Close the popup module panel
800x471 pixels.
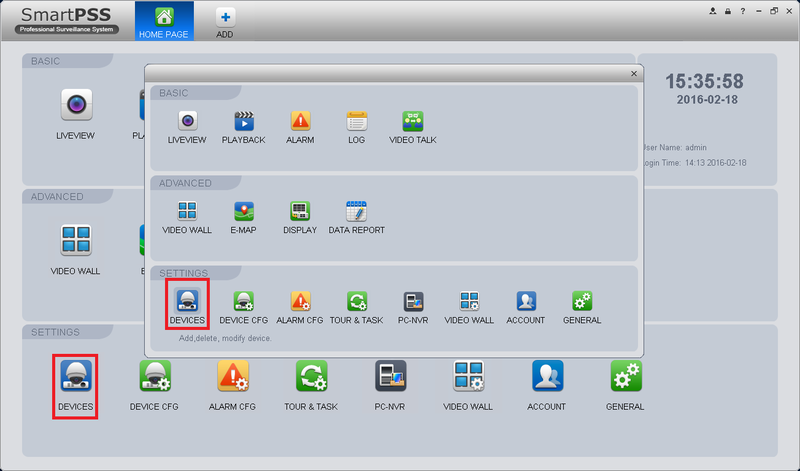coord(634,73)
